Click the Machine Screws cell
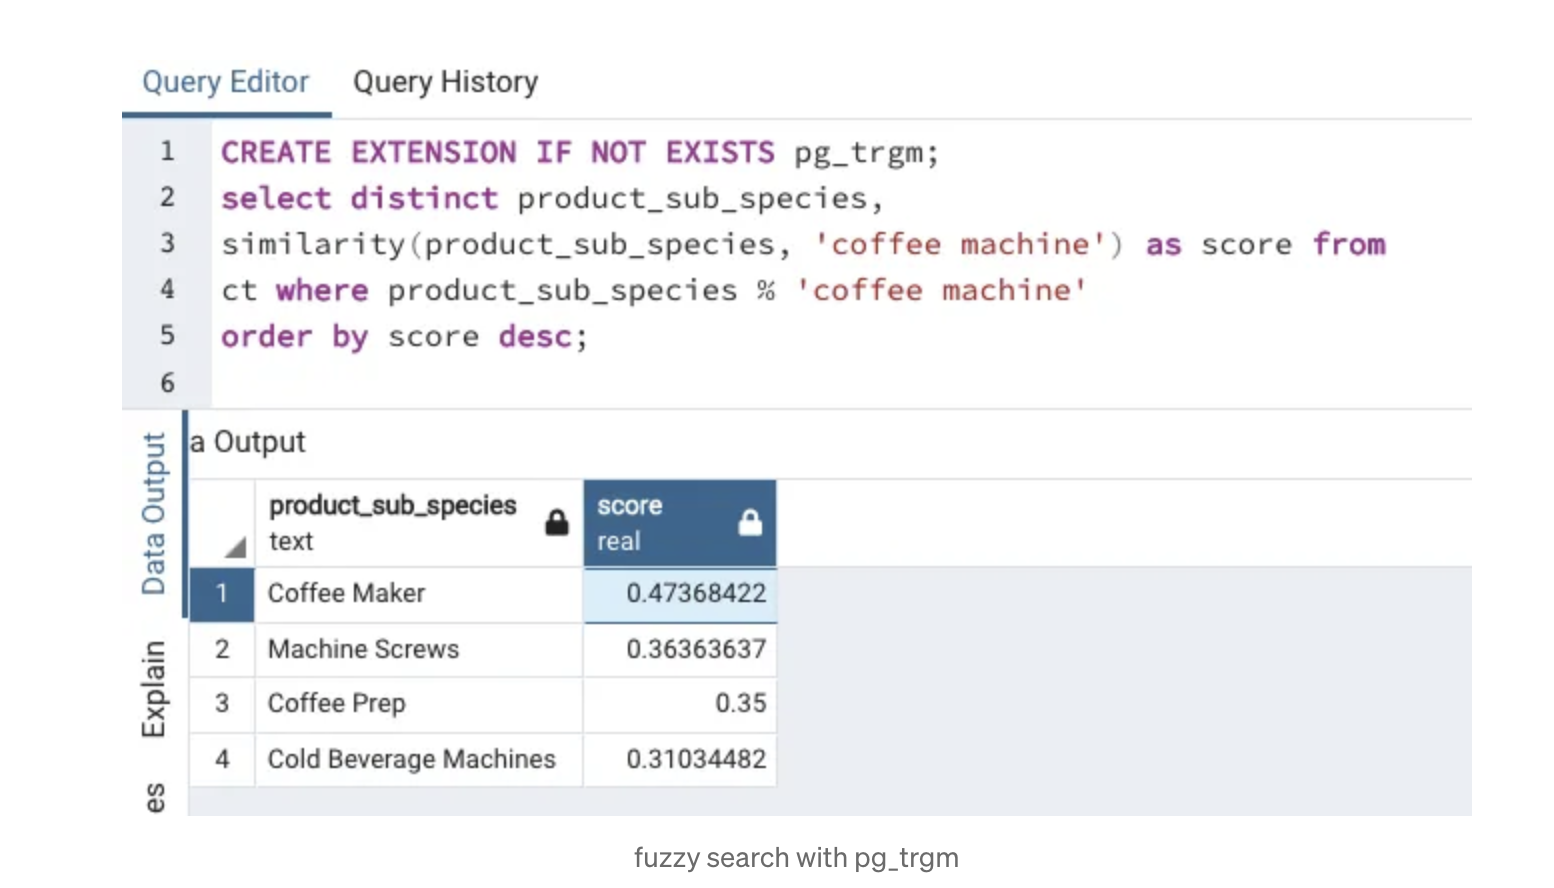 coord(363,650)
